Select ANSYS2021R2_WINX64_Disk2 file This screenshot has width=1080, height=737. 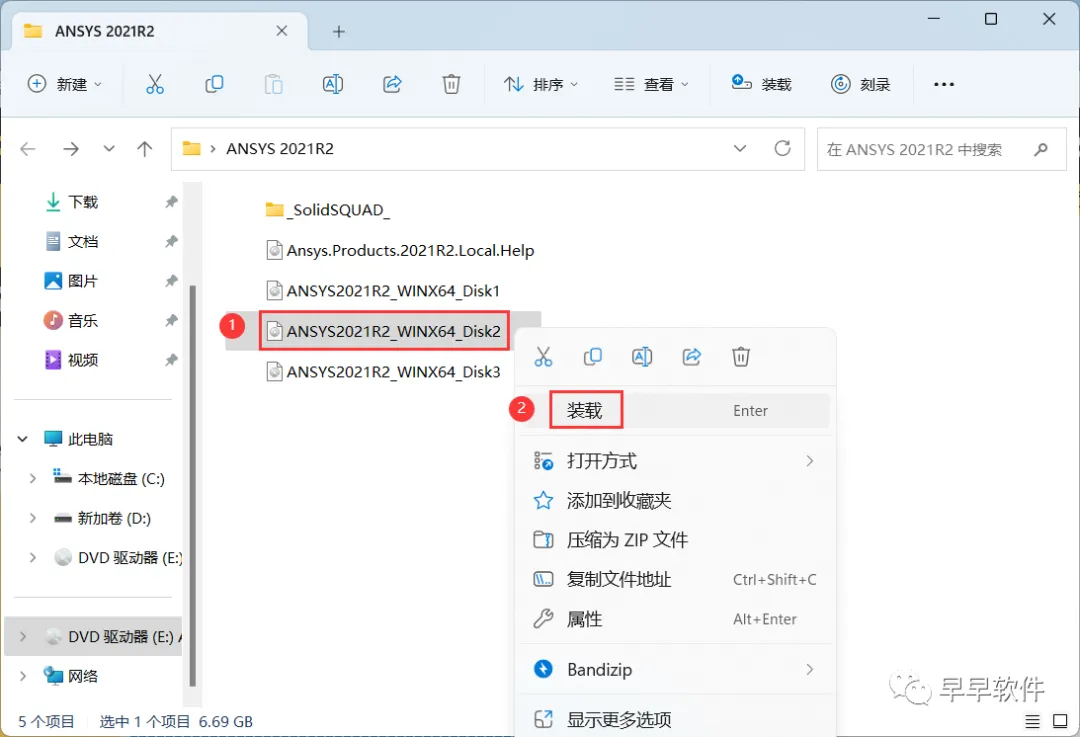coord(384,331)
